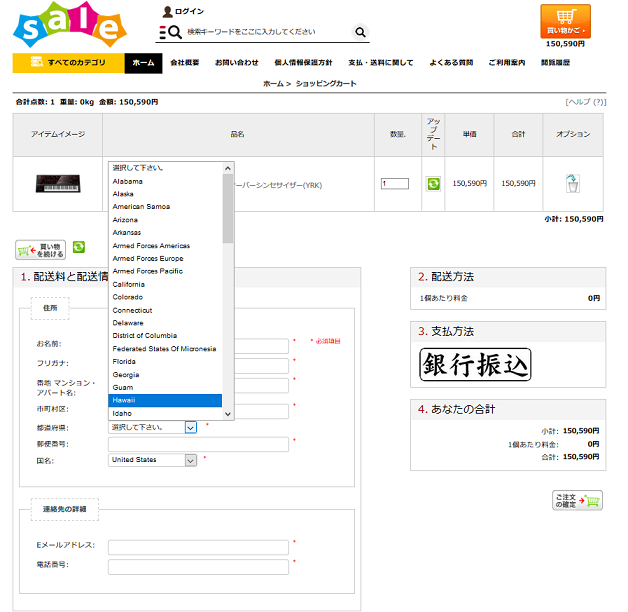Select Florida from state list

point(165,362)
